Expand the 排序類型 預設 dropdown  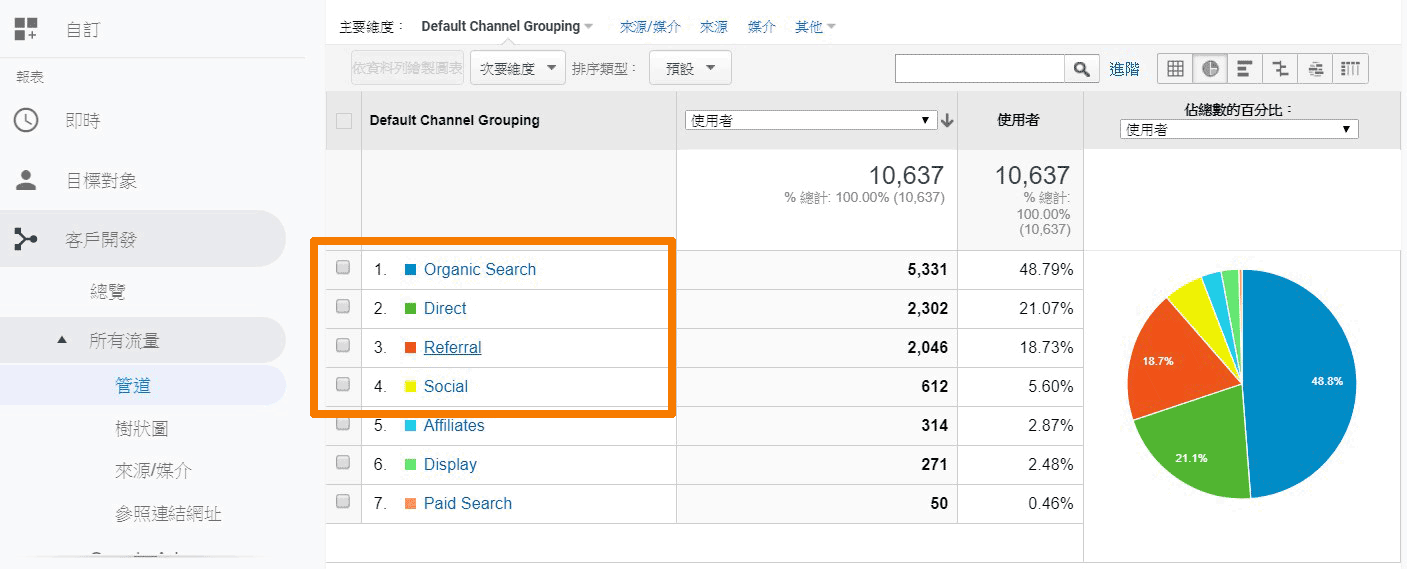click(690, 68)
